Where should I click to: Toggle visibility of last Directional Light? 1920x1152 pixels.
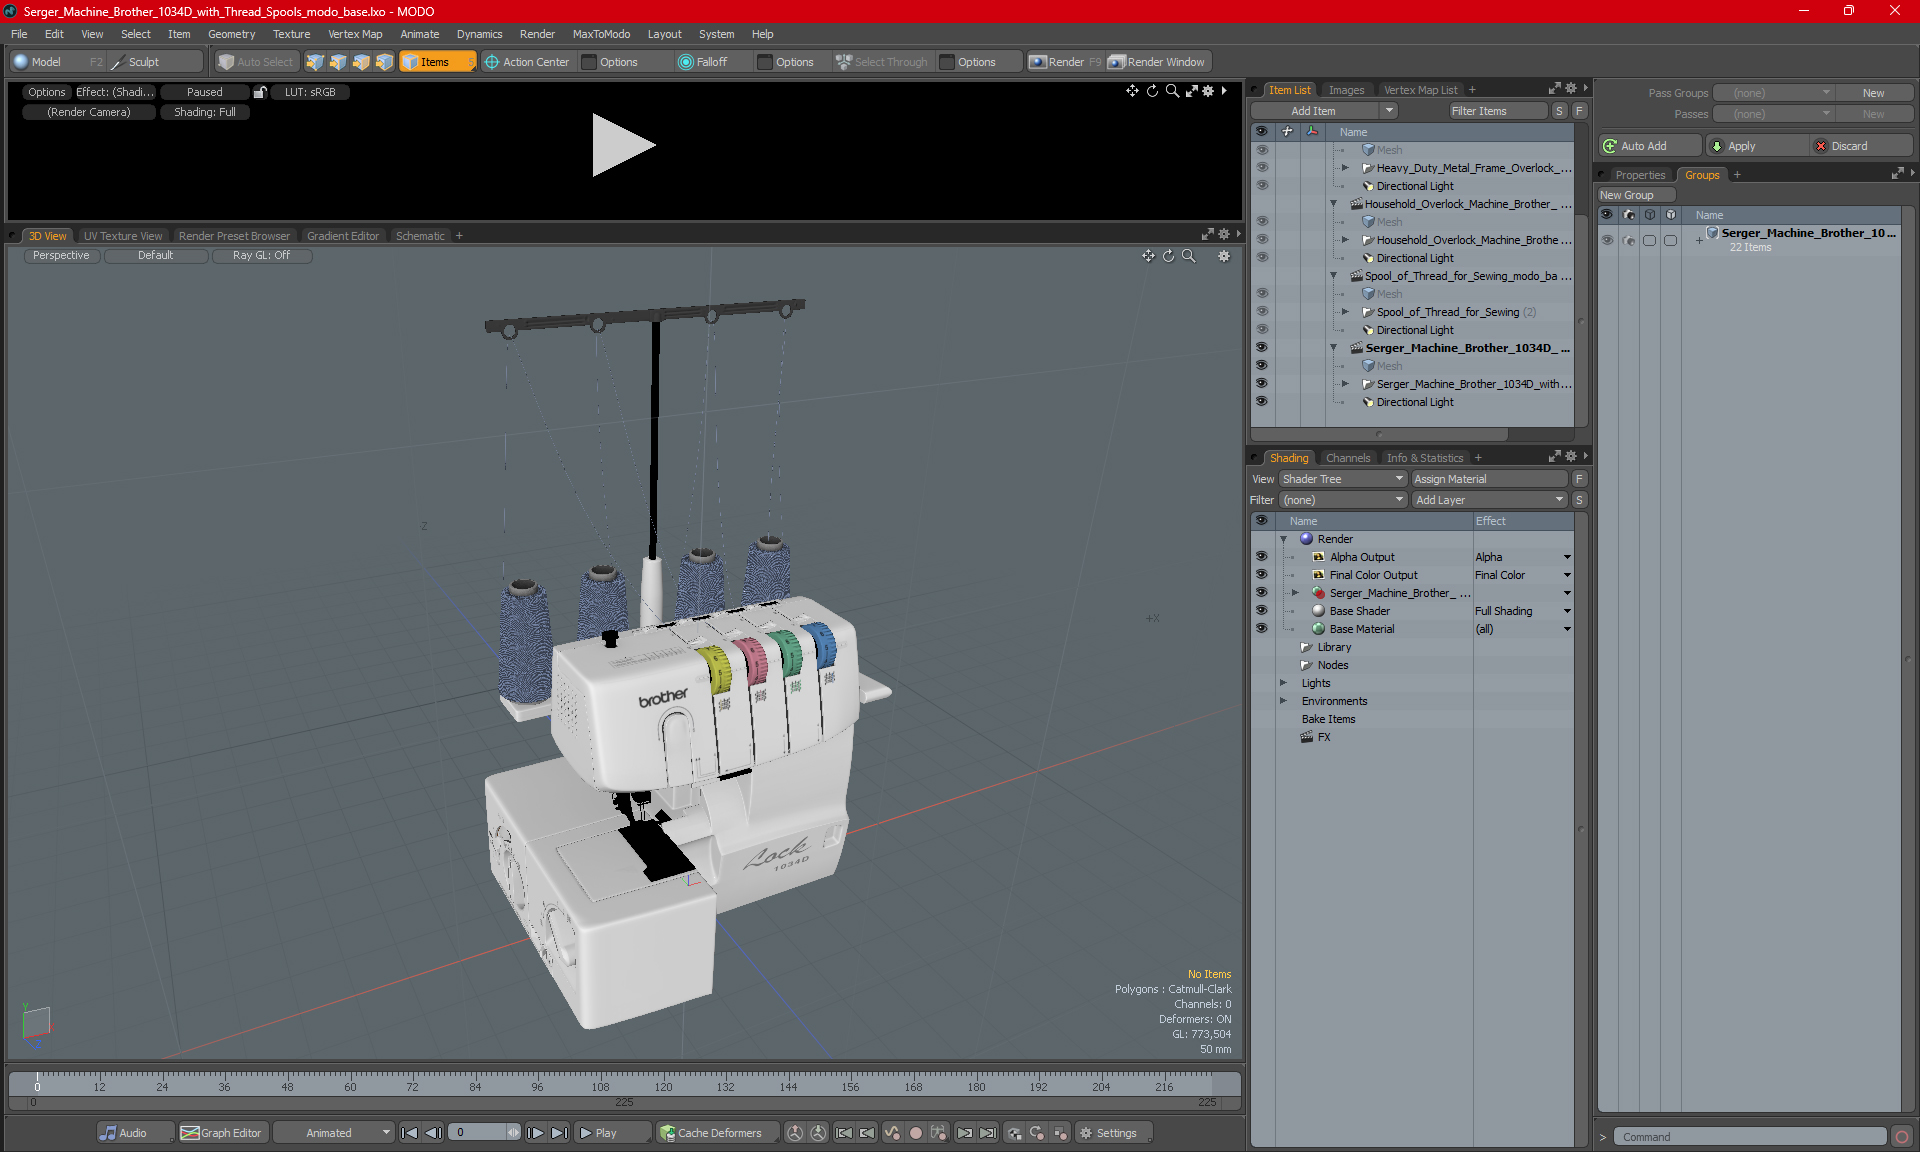point(1262,402)
